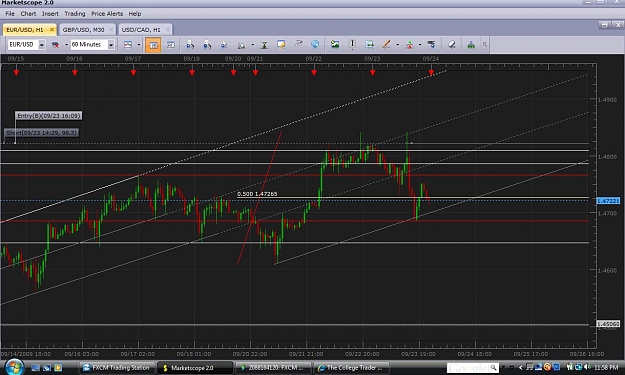The width and height of the screenshot is (625, 375).
Task: Expand the EUR/USD symbol dropdown
Action: (41, 45)
